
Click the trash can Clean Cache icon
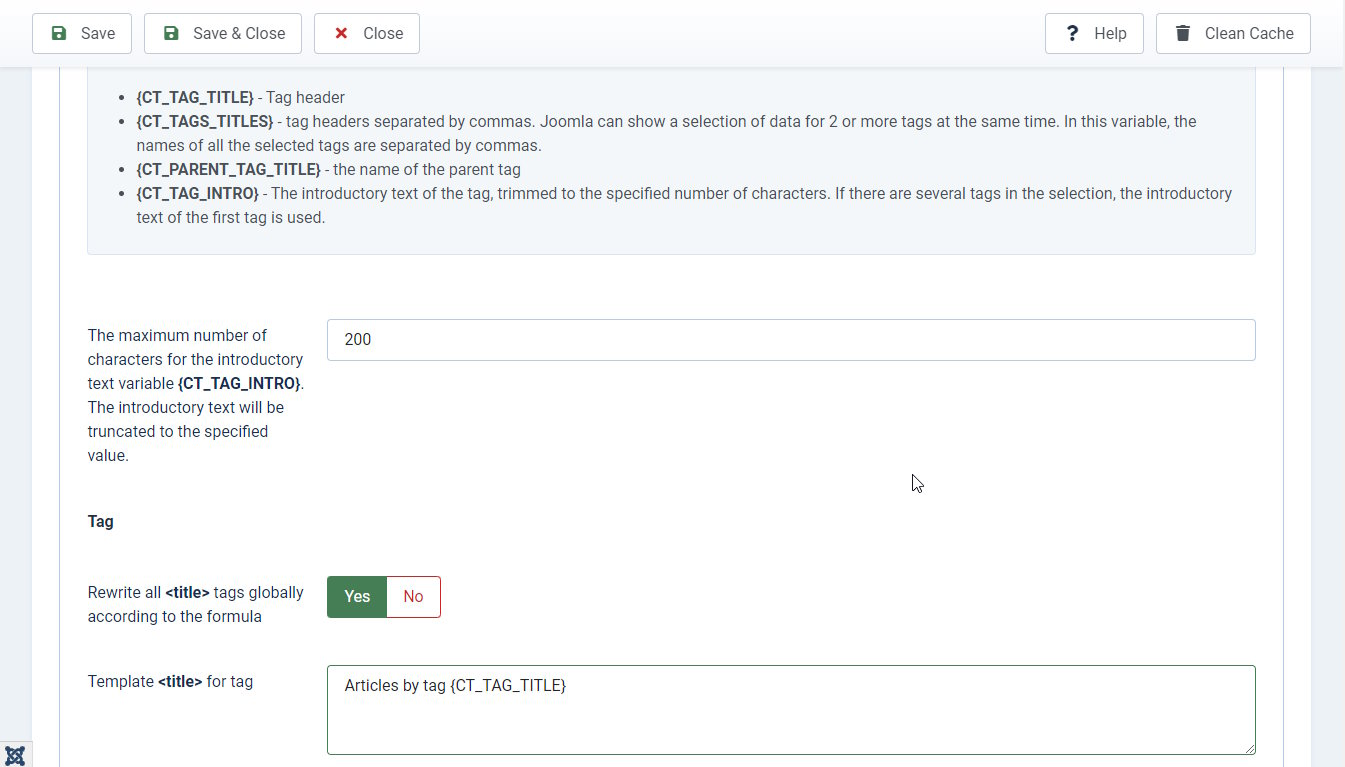click(1183, 33)
